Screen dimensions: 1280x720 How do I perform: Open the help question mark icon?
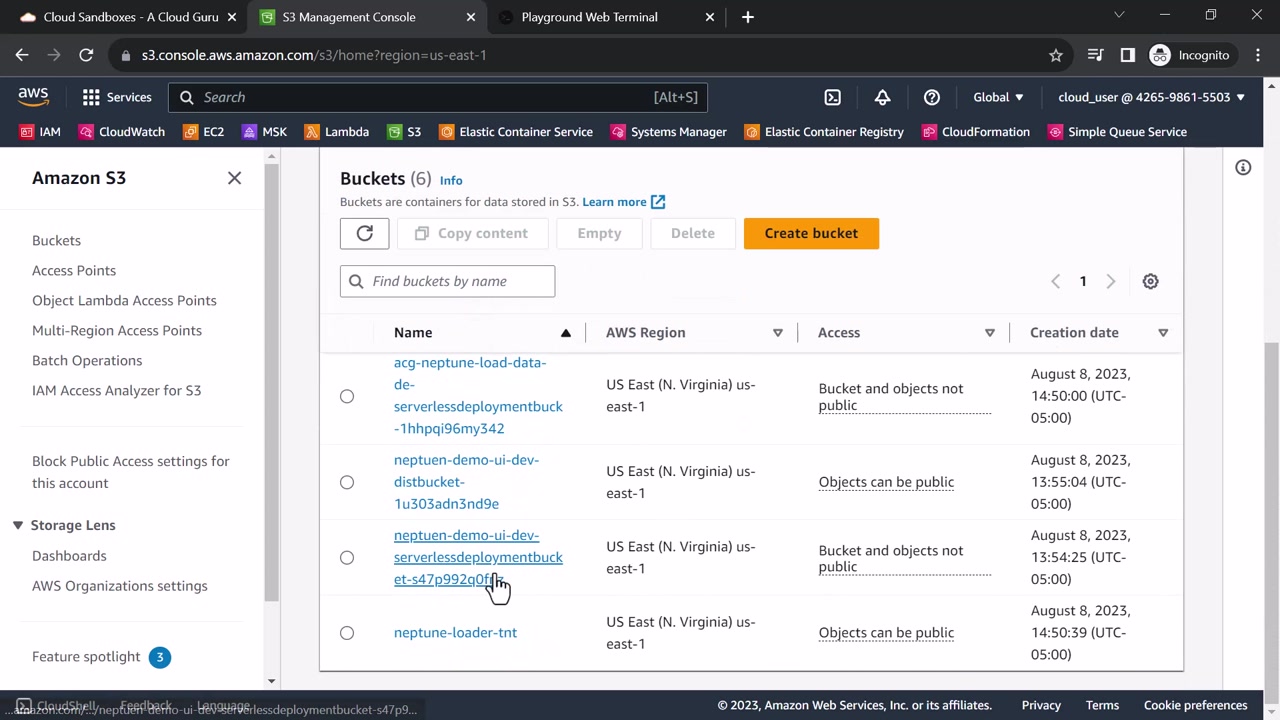pyautogui.click(x=931, y=97)
